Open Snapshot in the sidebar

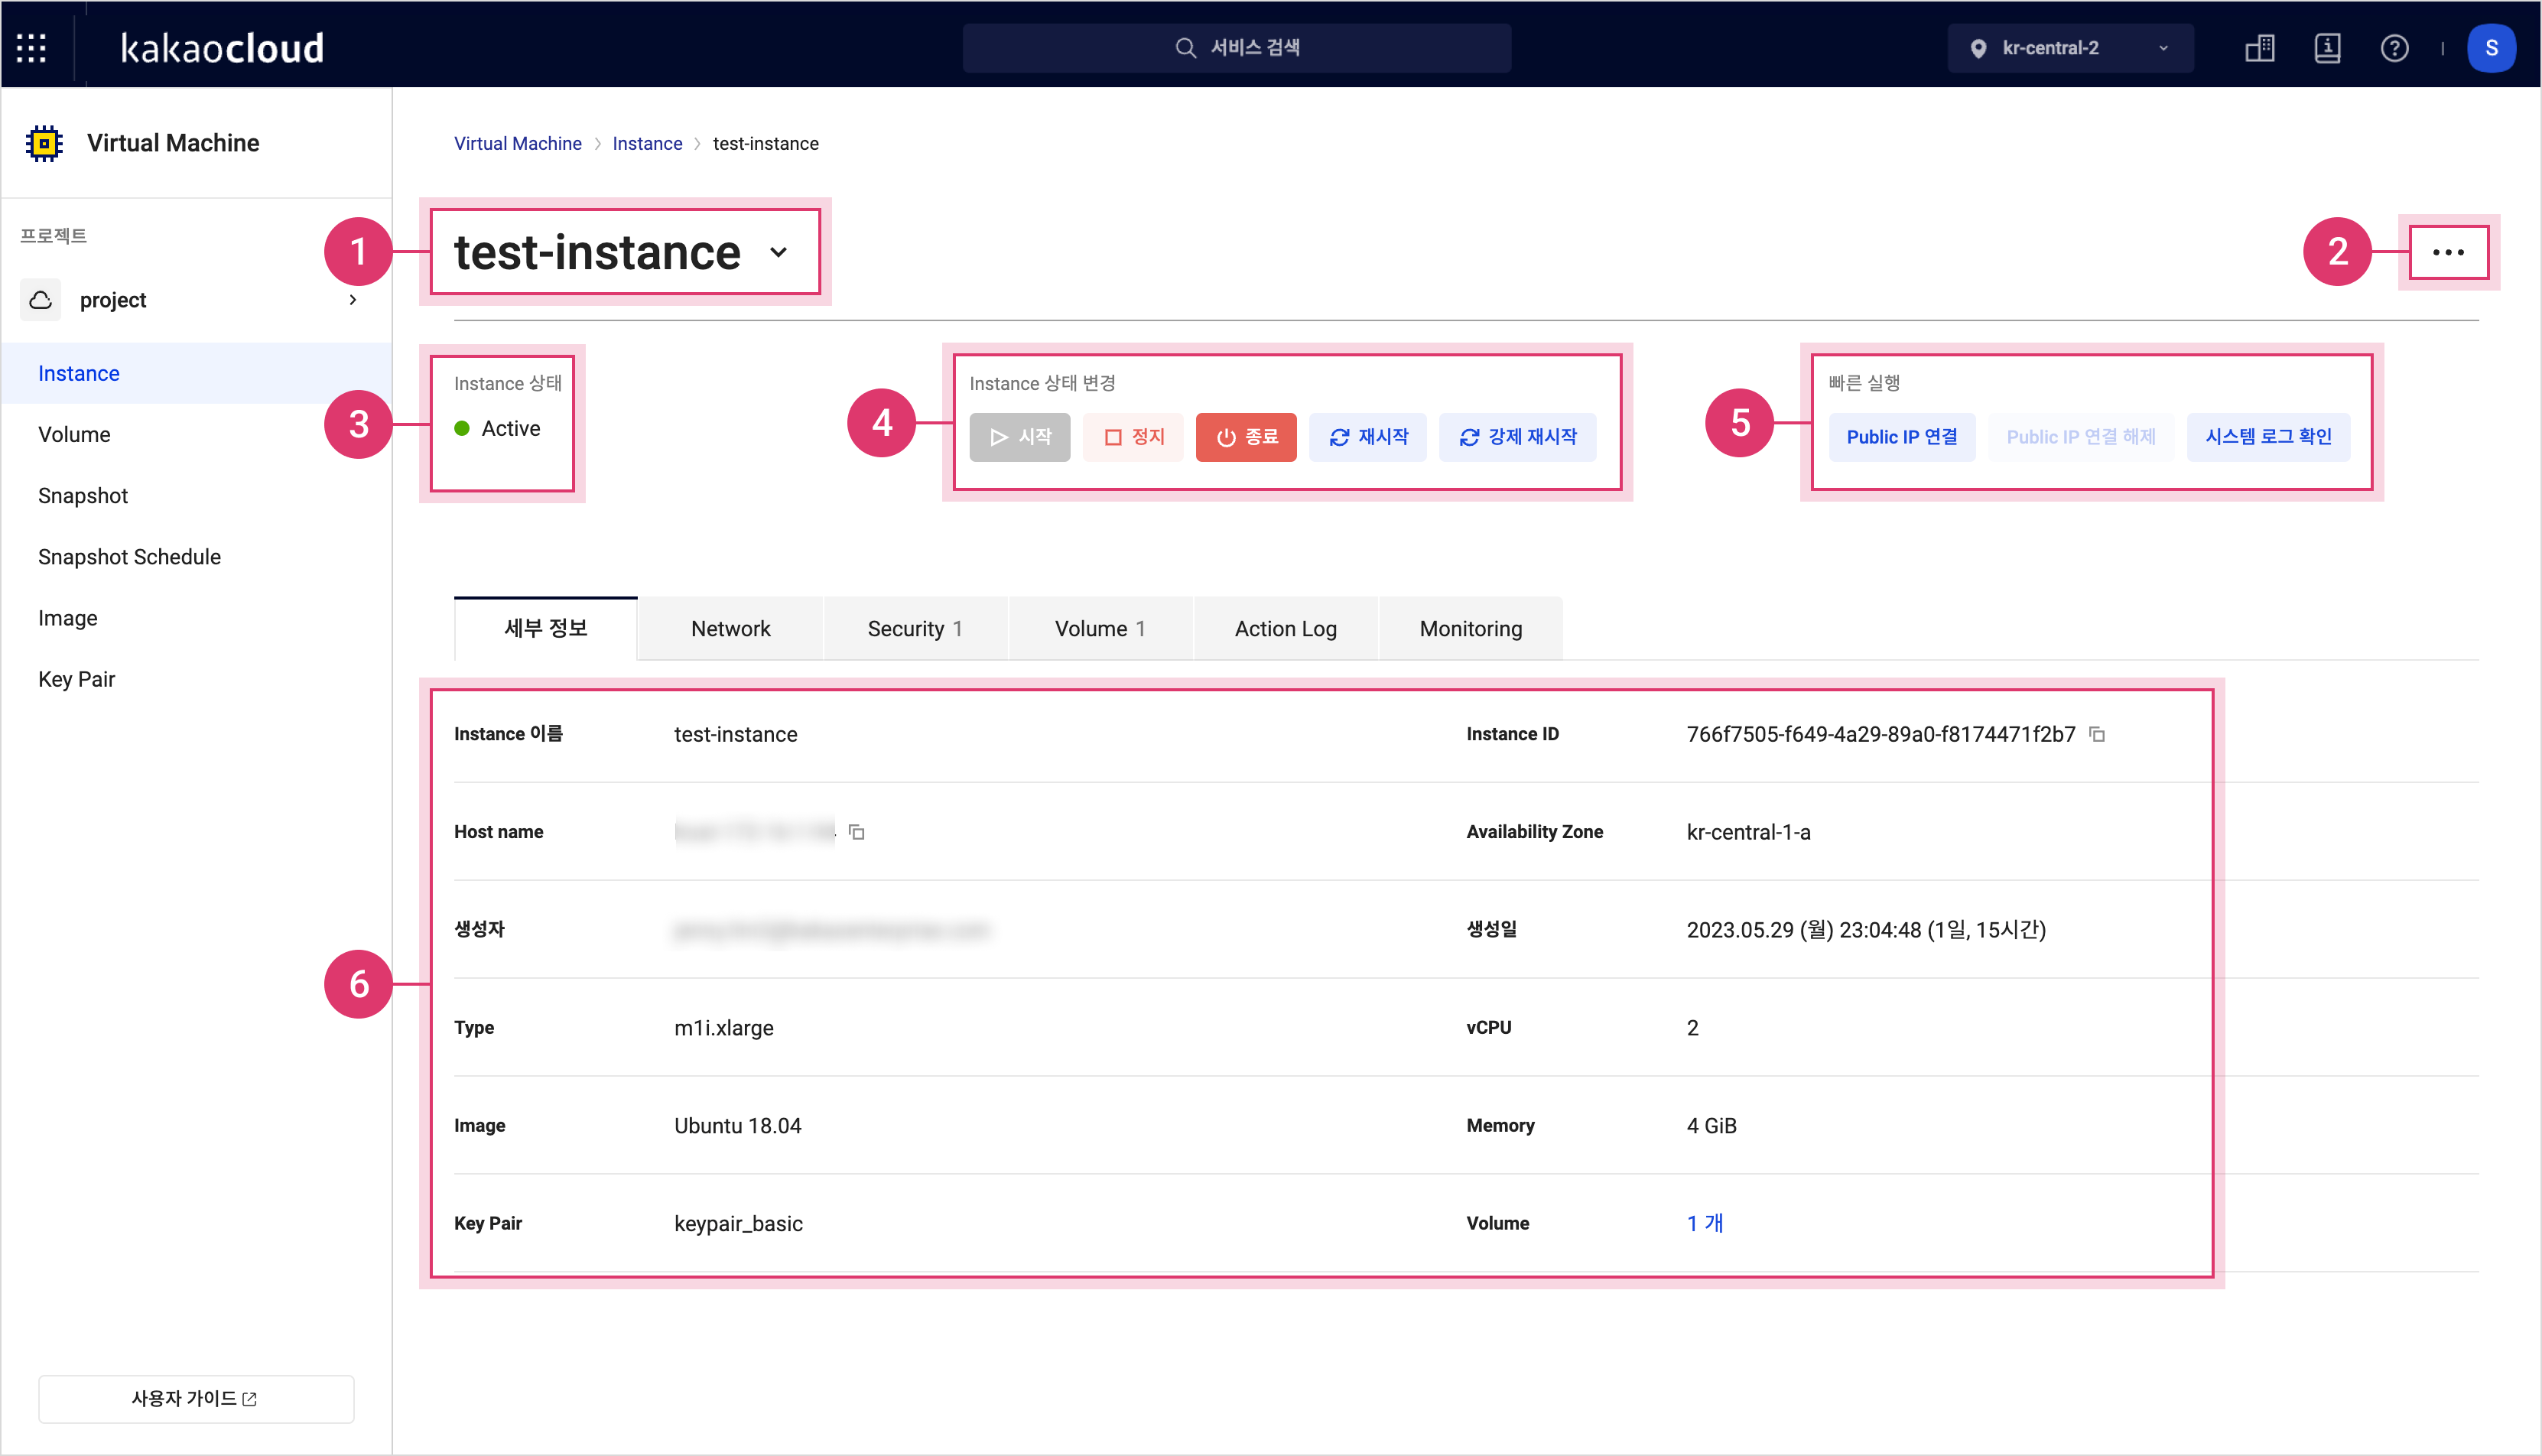[x=196, y=495]
